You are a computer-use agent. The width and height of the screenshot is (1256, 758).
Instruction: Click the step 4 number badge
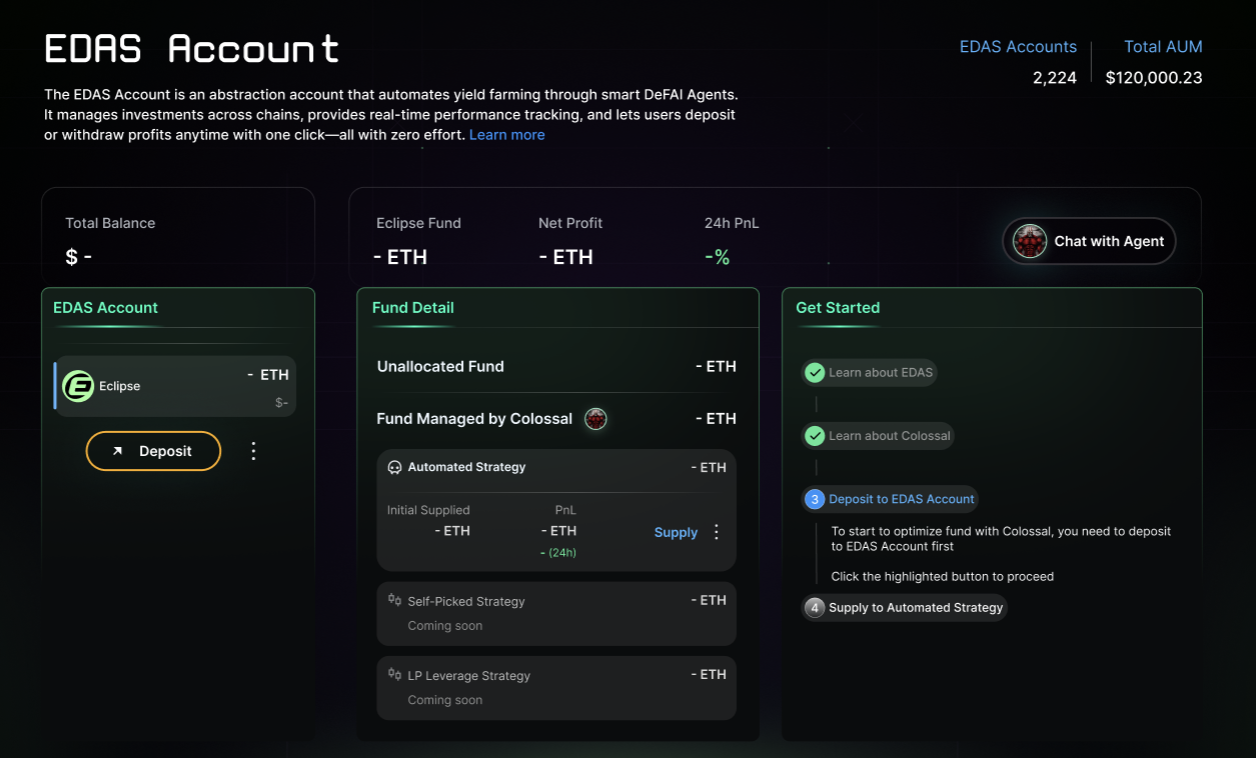pos(815,608)
